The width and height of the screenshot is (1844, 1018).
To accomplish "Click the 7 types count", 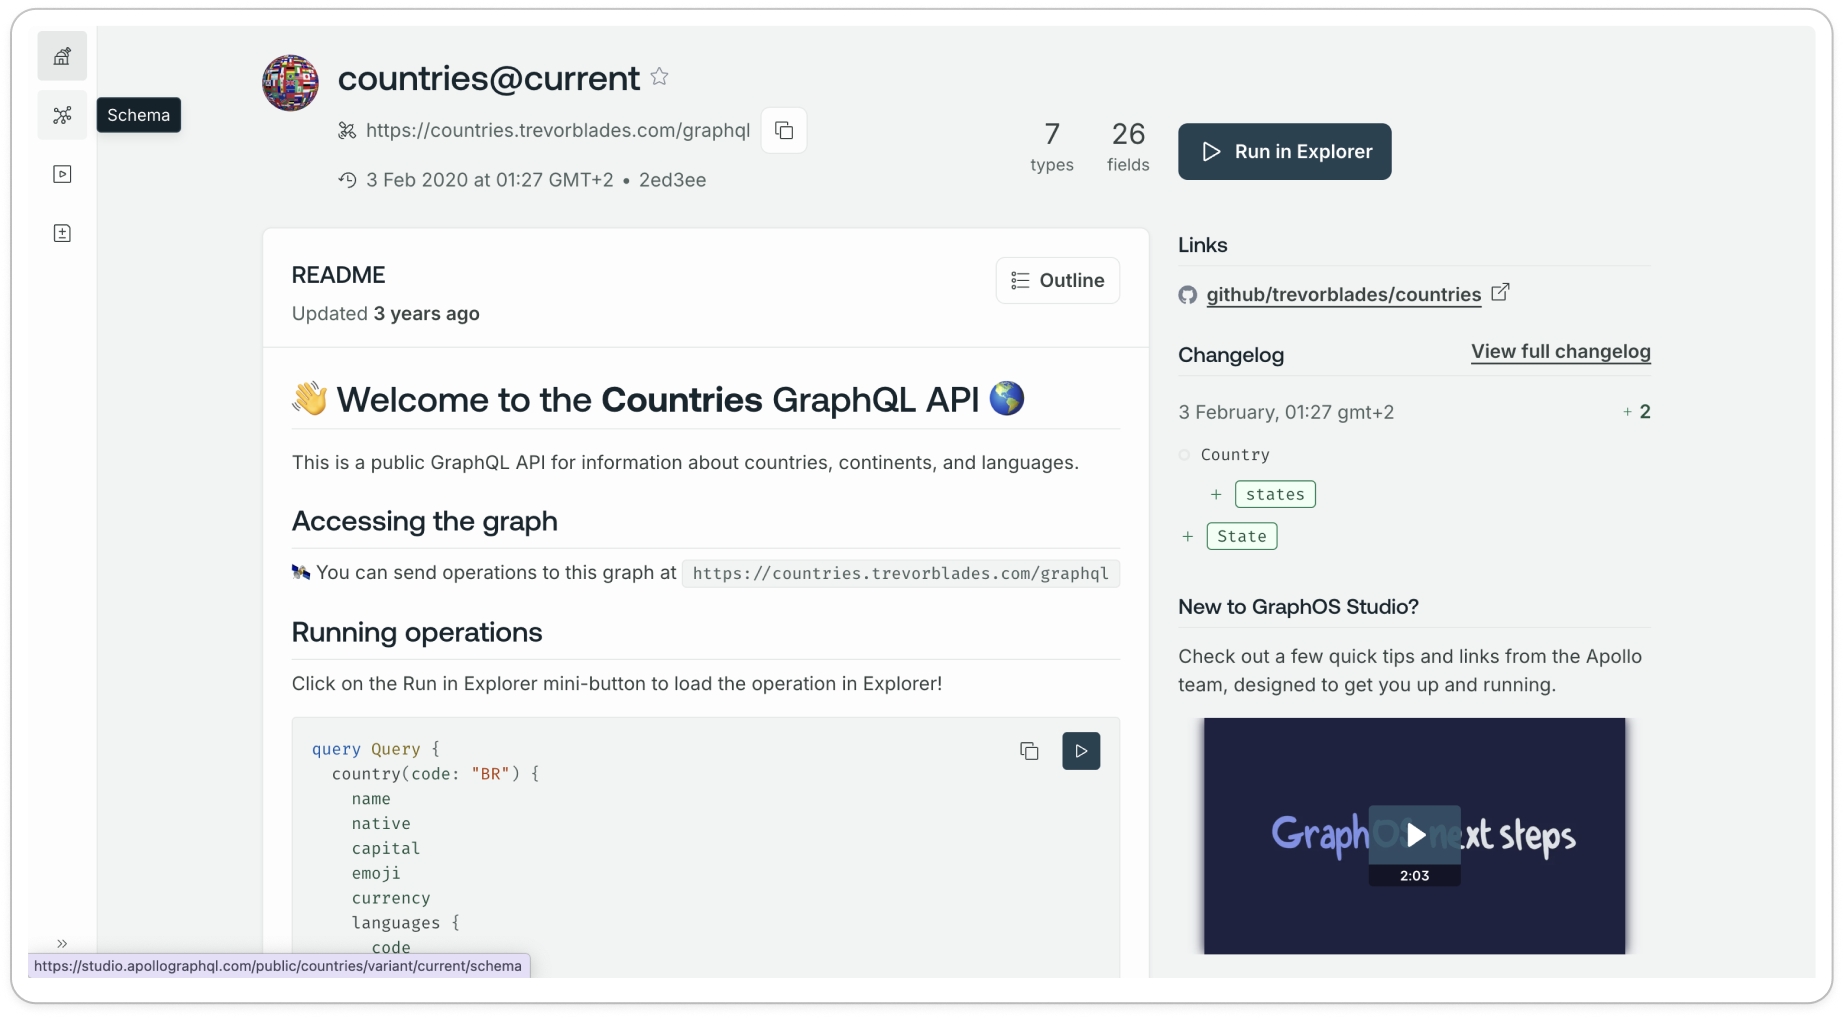I will click(1051, 147).
